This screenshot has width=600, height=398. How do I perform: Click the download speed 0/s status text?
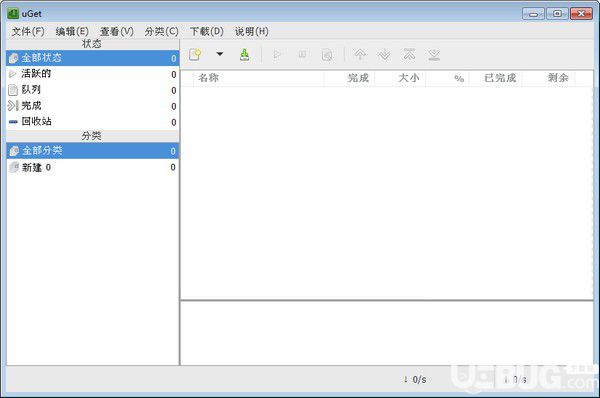click(415, 379)
